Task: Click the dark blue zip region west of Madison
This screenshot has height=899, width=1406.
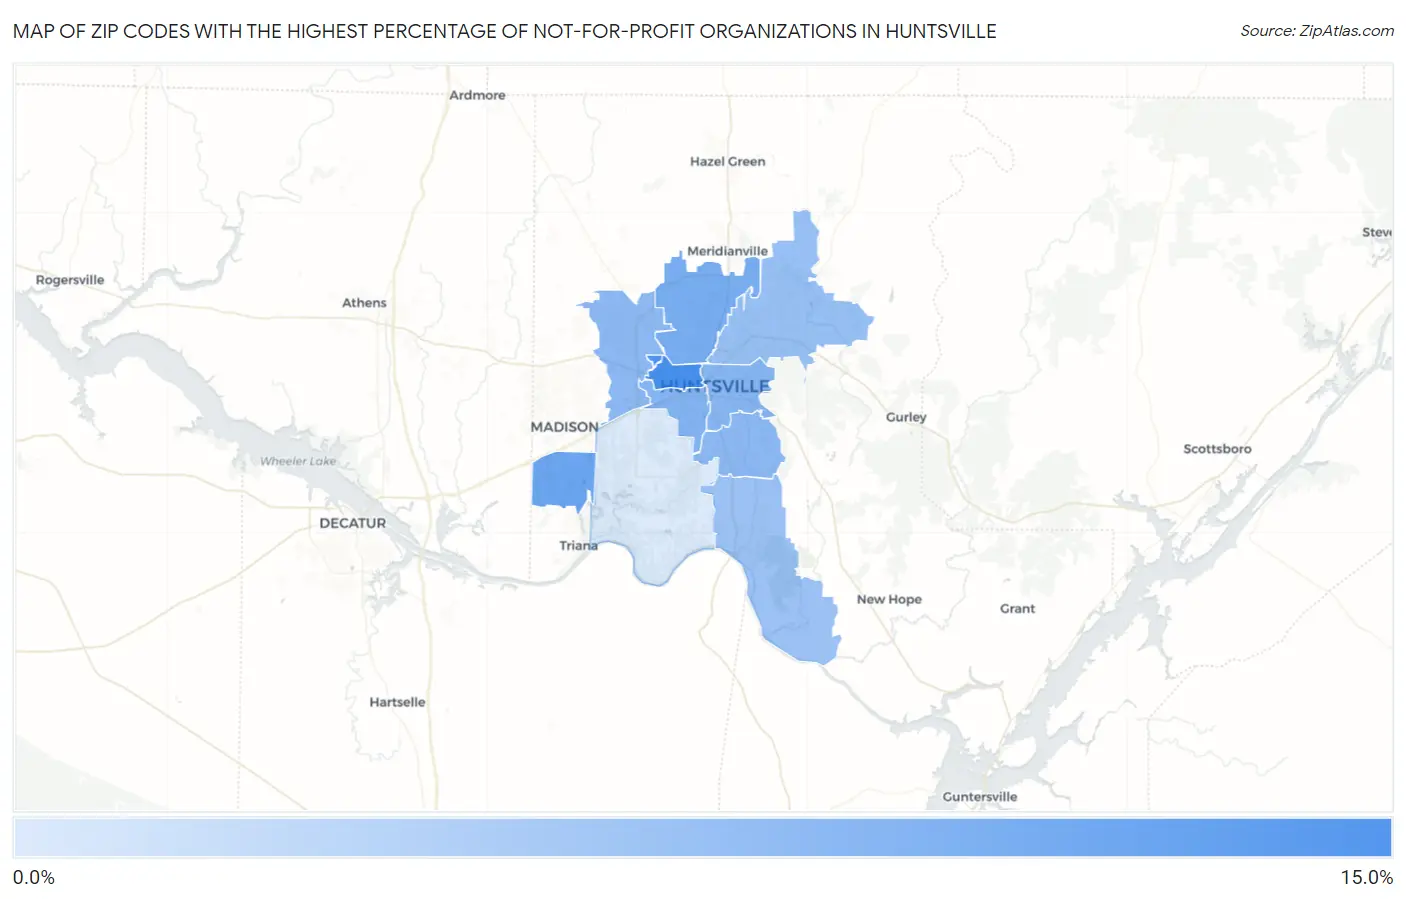Action: tap(562, 479)
